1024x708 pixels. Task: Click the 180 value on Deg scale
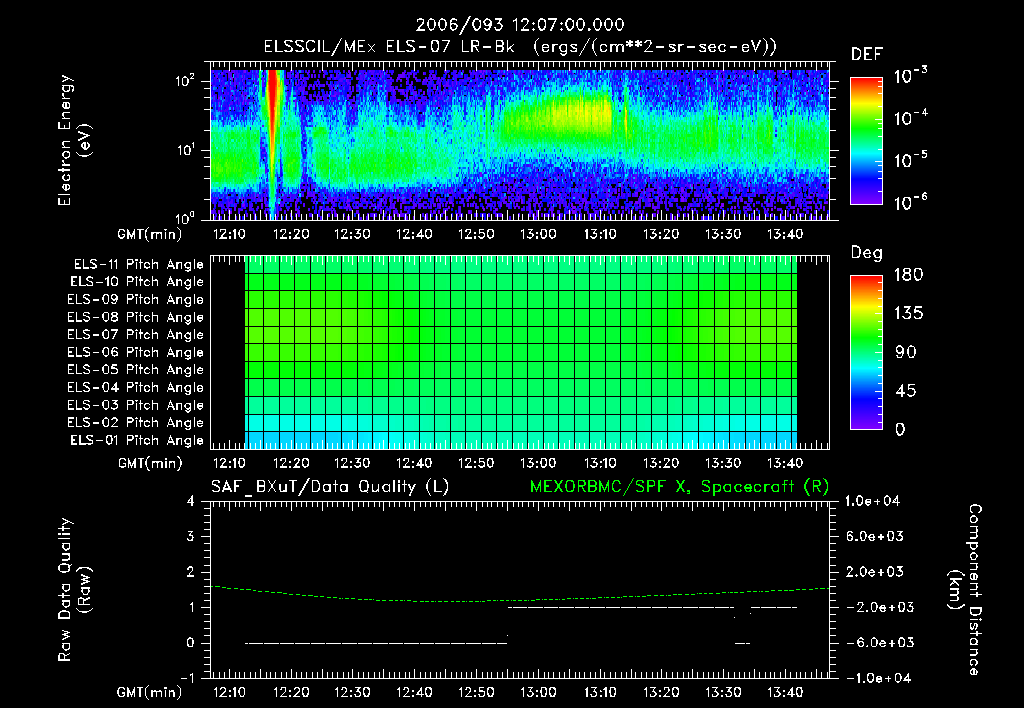point(908,275)
